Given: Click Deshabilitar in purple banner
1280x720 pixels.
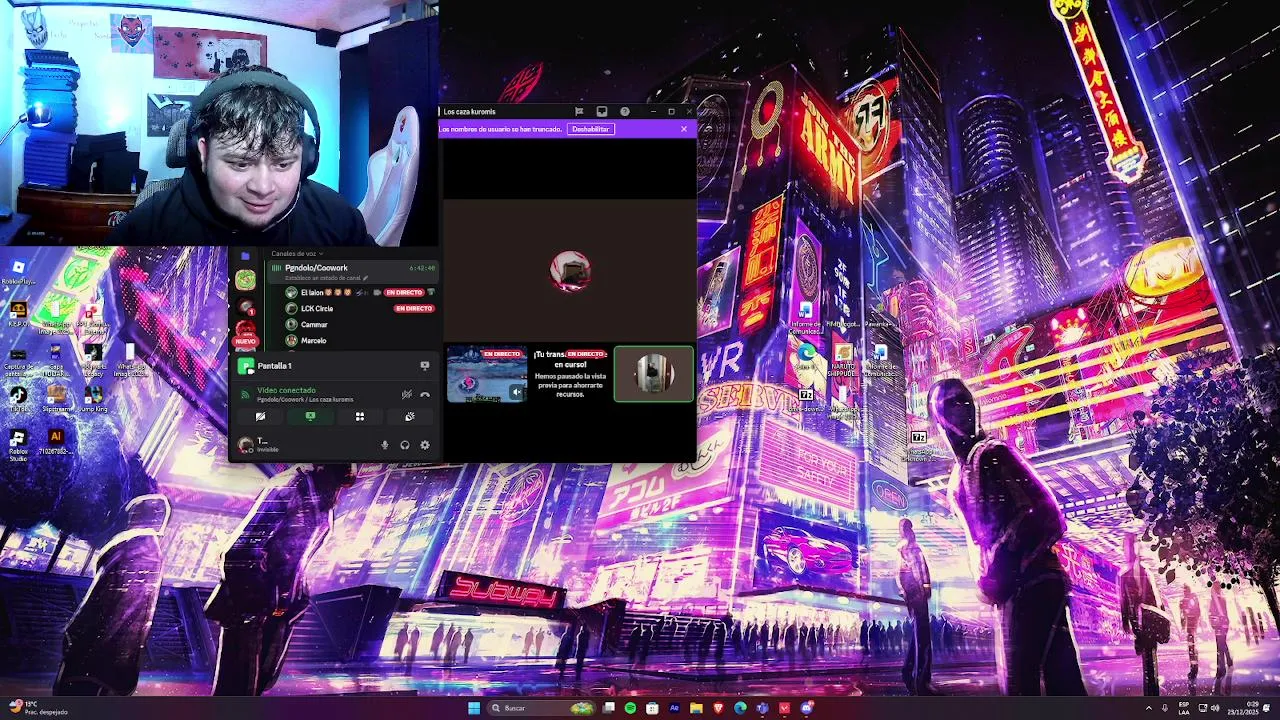Looking at the screenshot, I should coord(590,129).
